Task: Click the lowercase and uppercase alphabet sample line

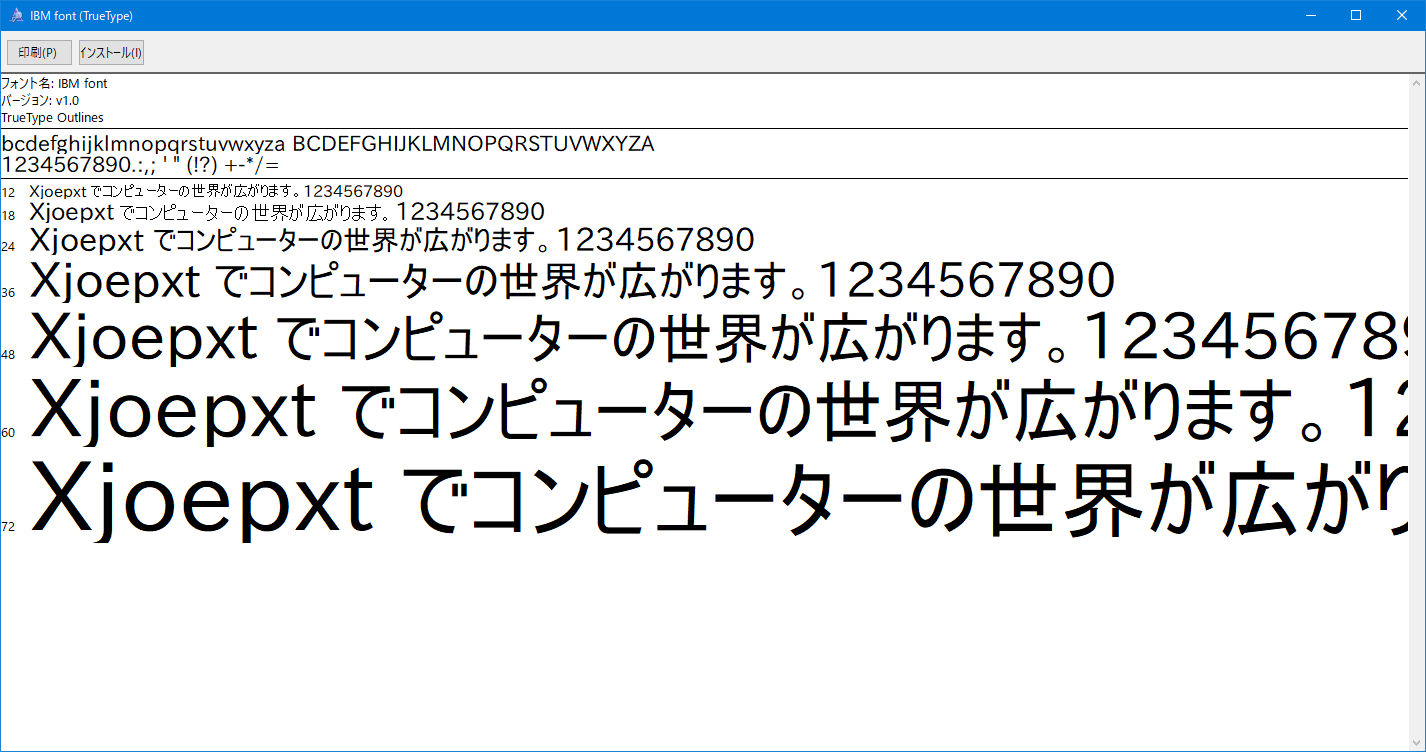Action: coord(328,144)
